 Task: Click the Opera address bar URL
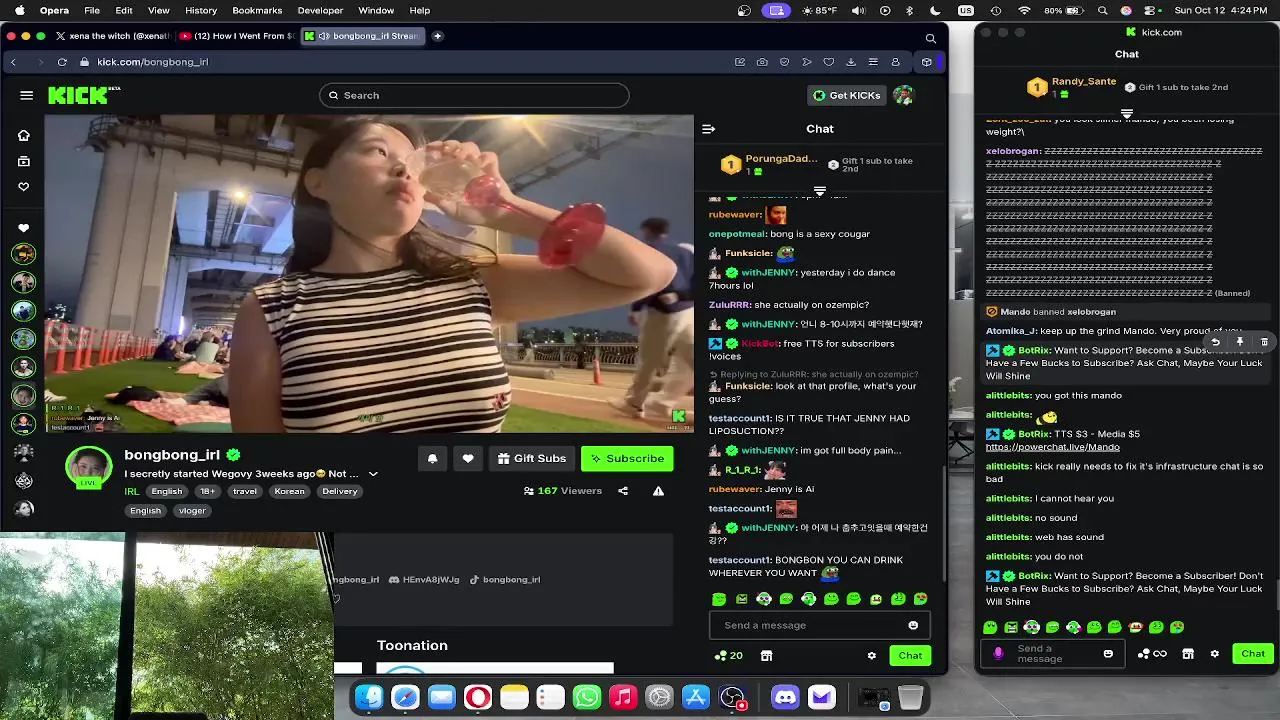pos(152,62)
